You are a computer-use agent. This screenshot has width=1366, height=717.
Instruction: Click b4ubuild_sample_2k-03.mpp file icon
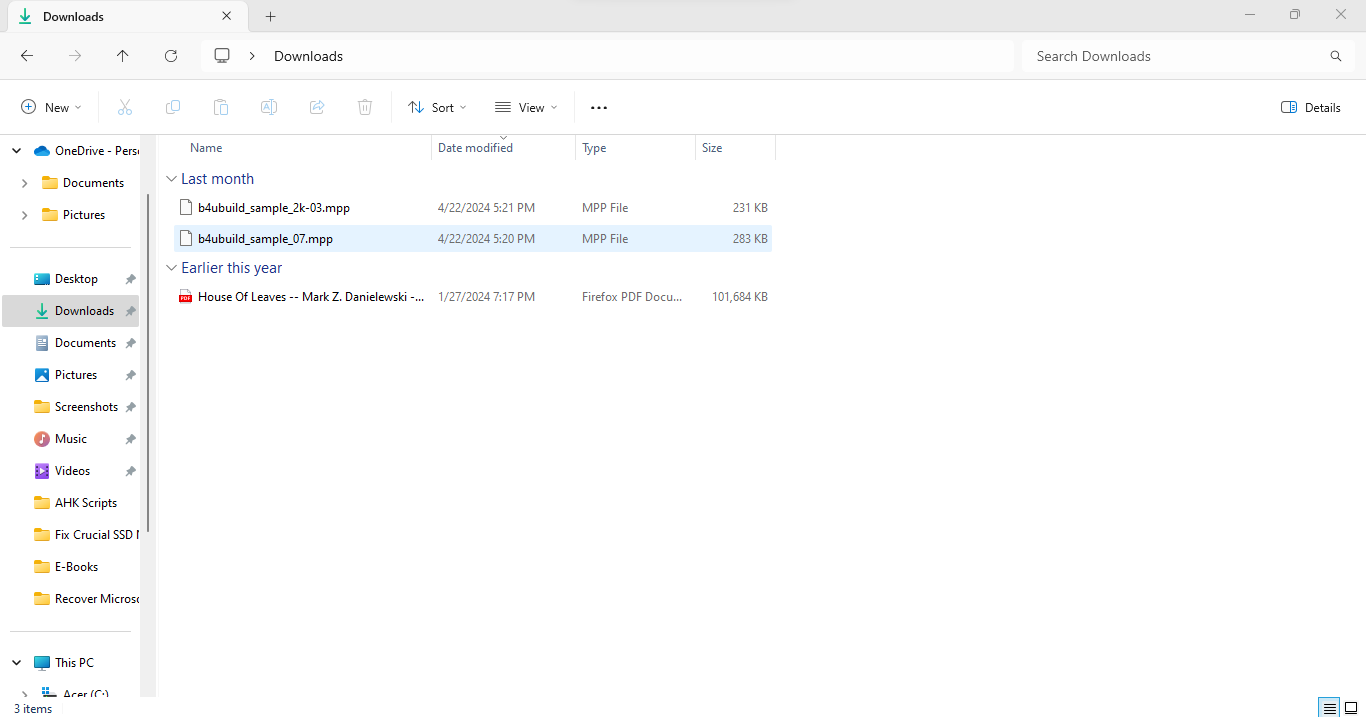click(x=185, y=208)
